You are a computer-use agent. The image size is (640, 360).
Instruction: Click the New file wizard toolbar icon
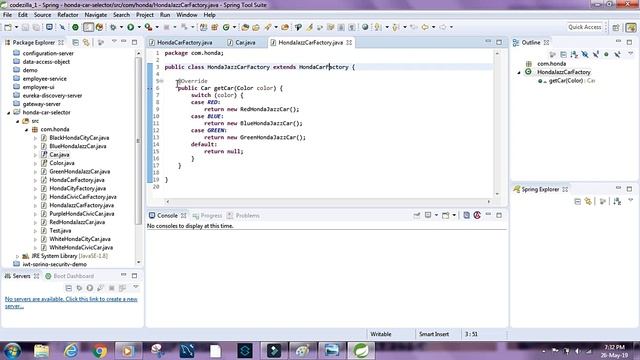[8, 27]
